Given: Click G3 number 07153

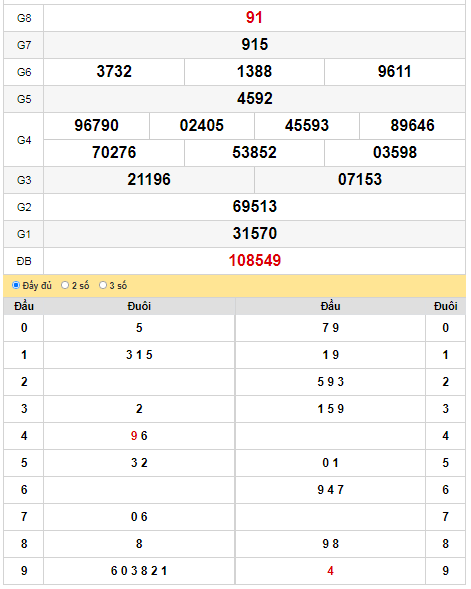Looking at the screenshot, I should [360, 180].
